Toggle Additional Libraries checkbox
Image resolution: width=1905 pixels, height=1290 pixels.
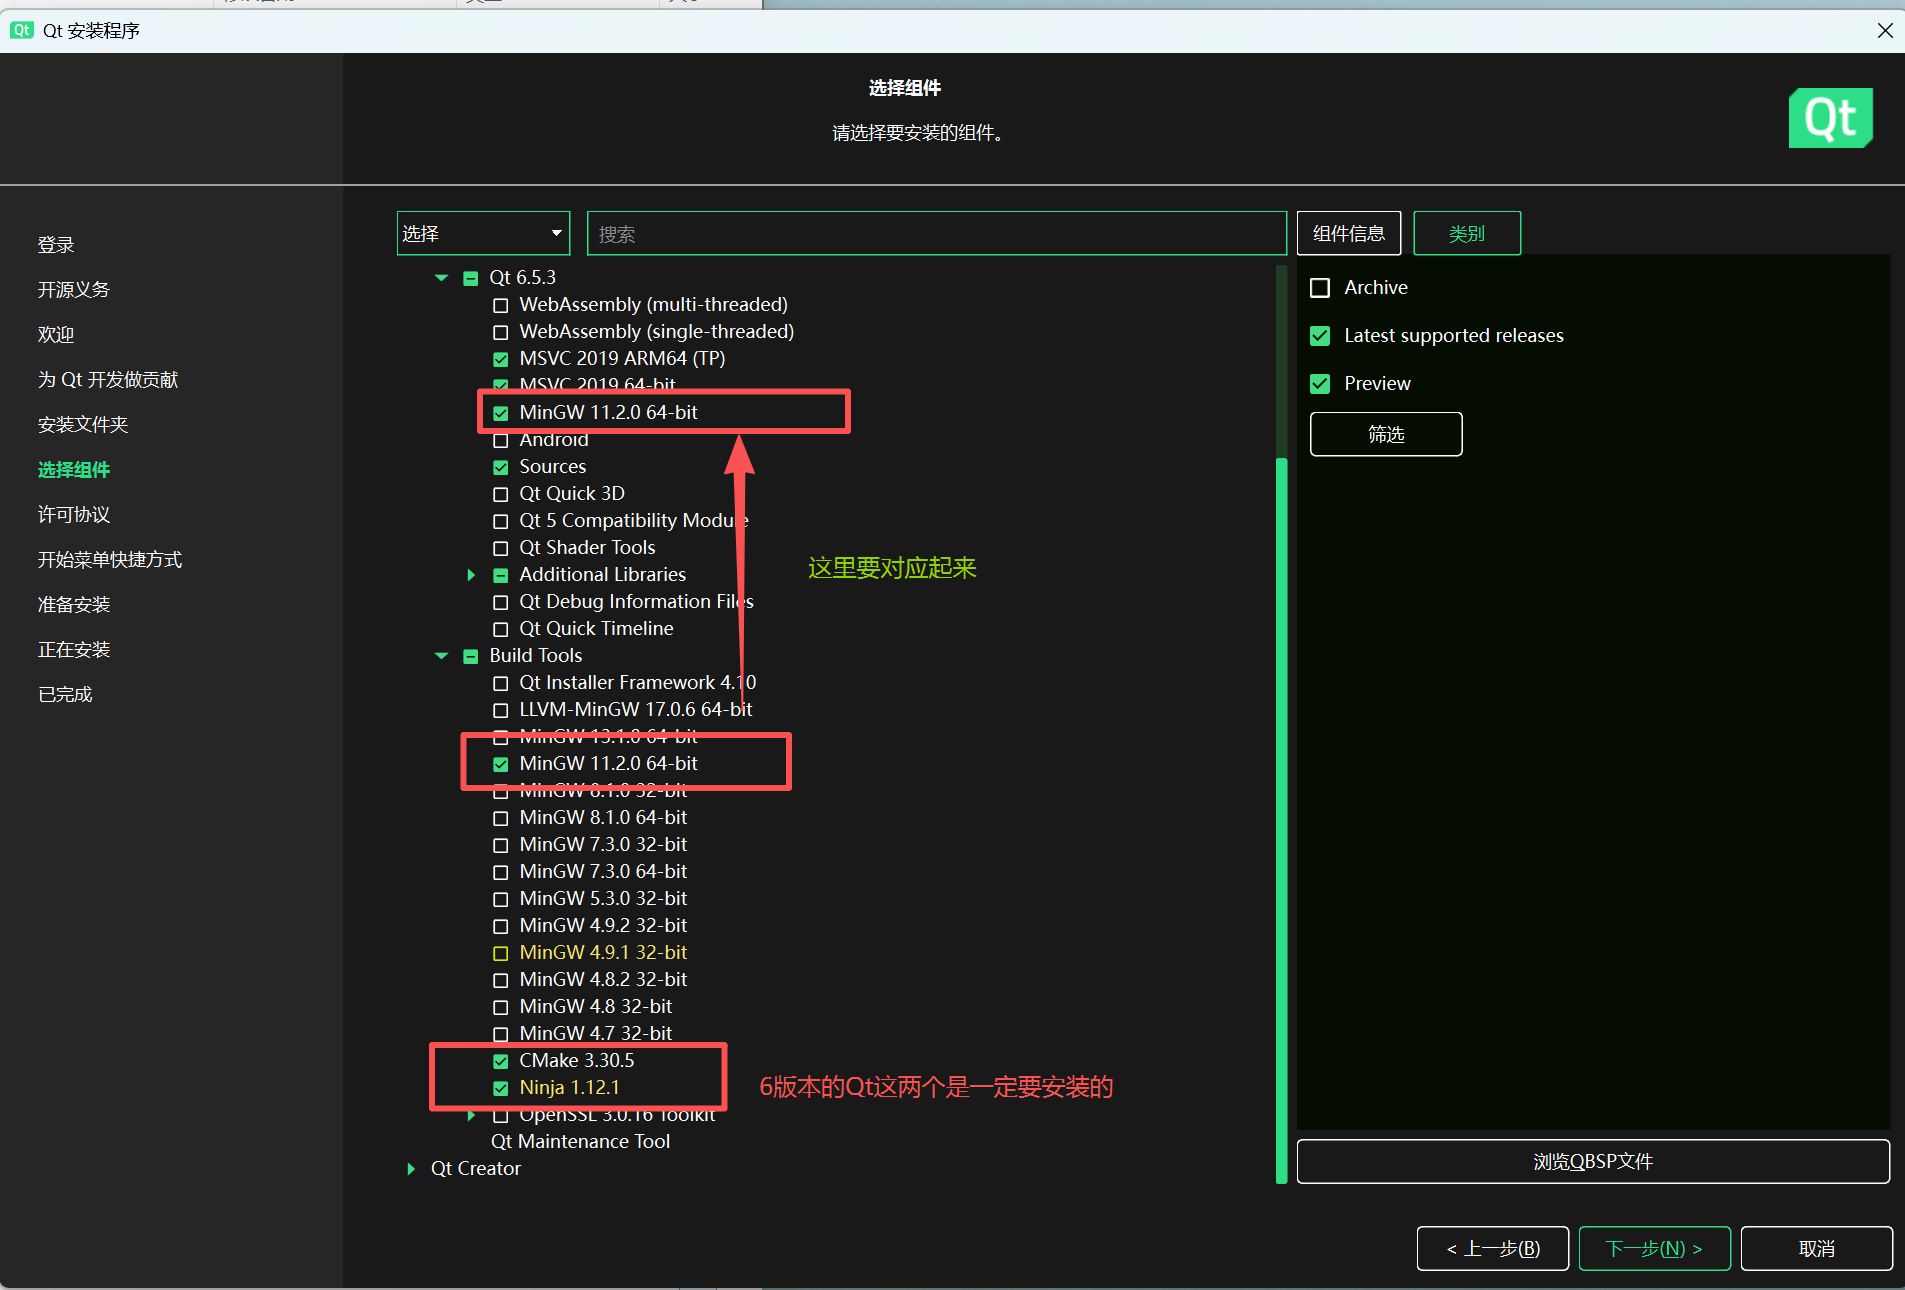click(x=501, y=576)
